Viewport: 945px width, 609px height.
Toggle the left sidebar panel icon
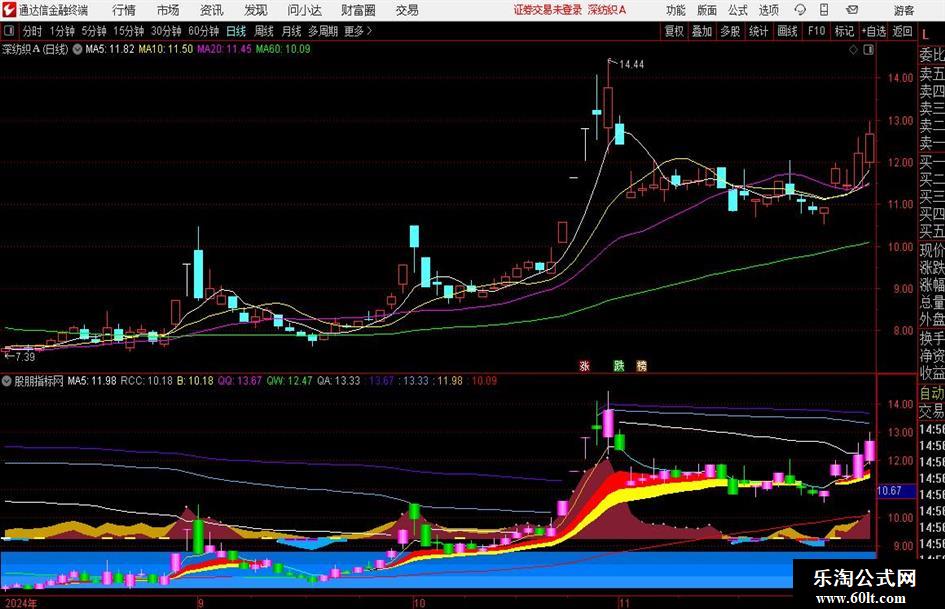coord(8,31)
